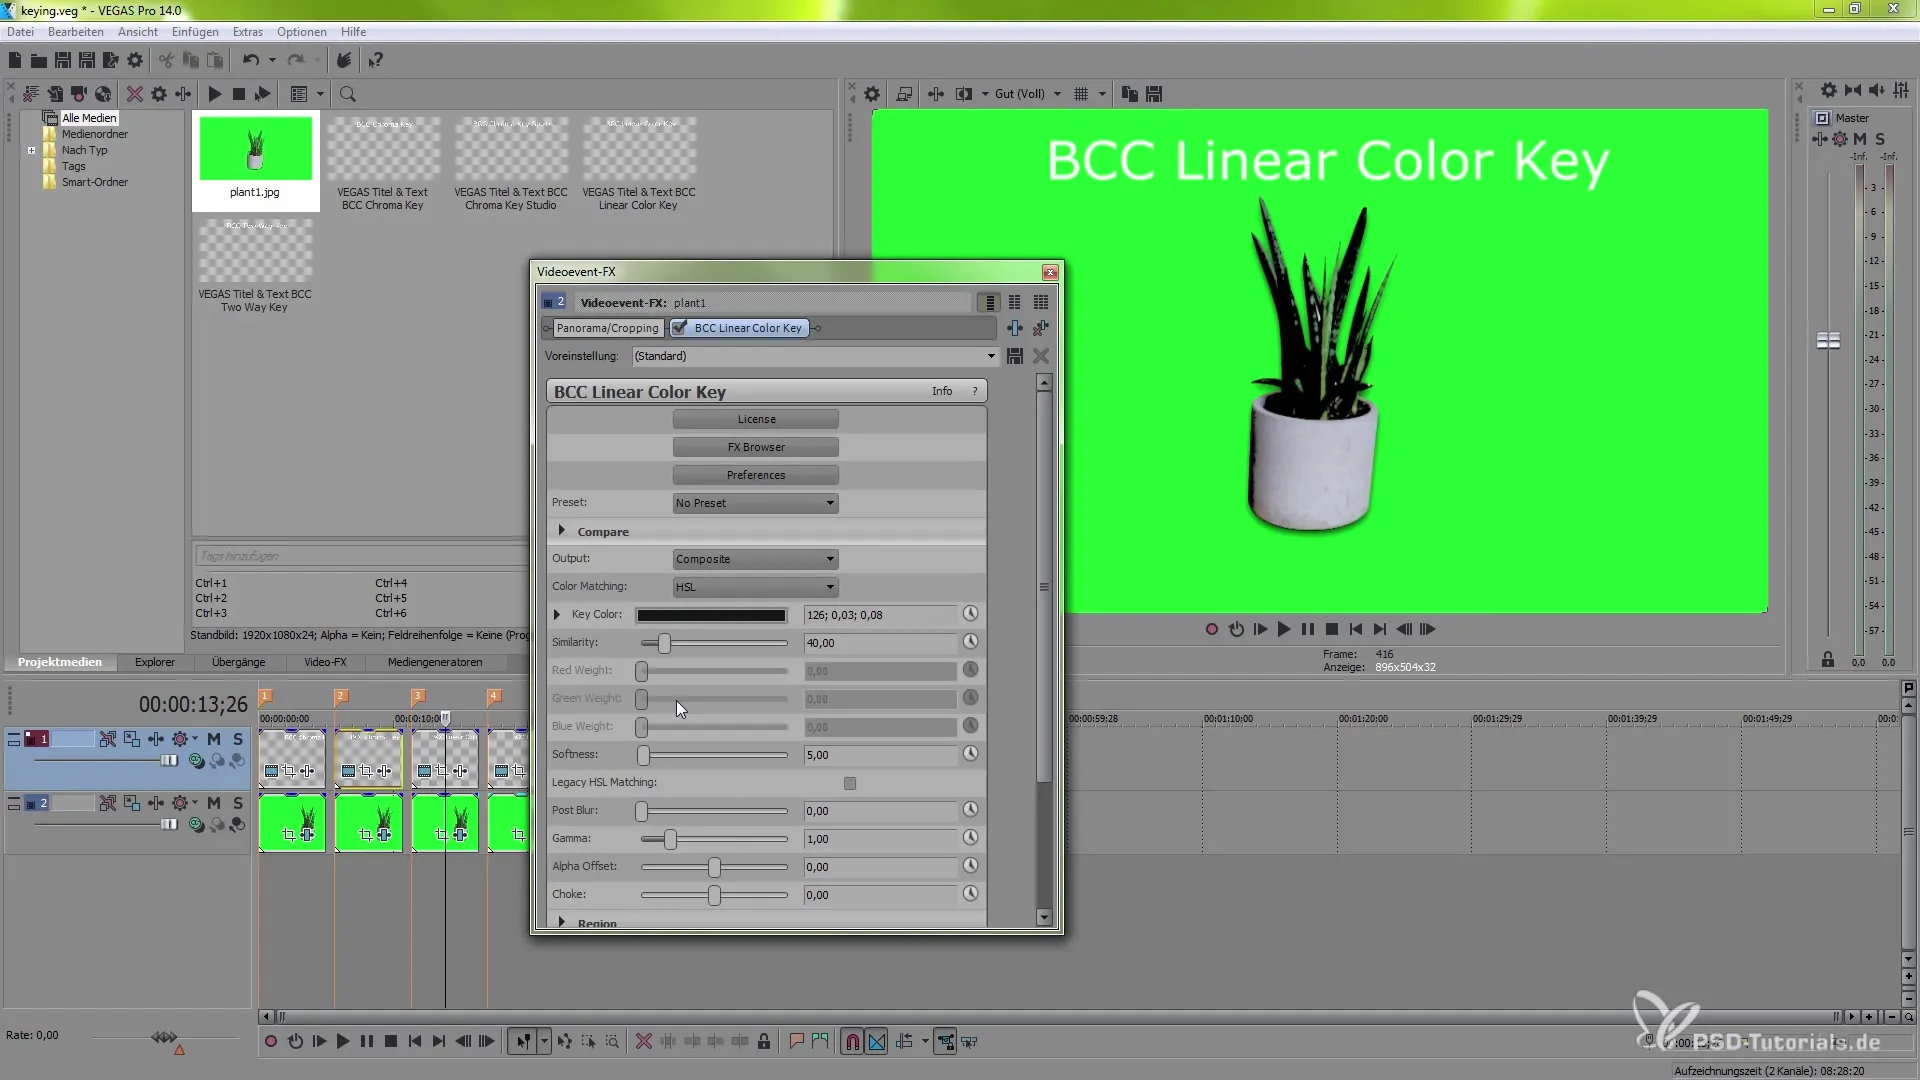Click animate clock icon for Similarity
The width and height of the screenshot is (1920, 1080).
970,642
